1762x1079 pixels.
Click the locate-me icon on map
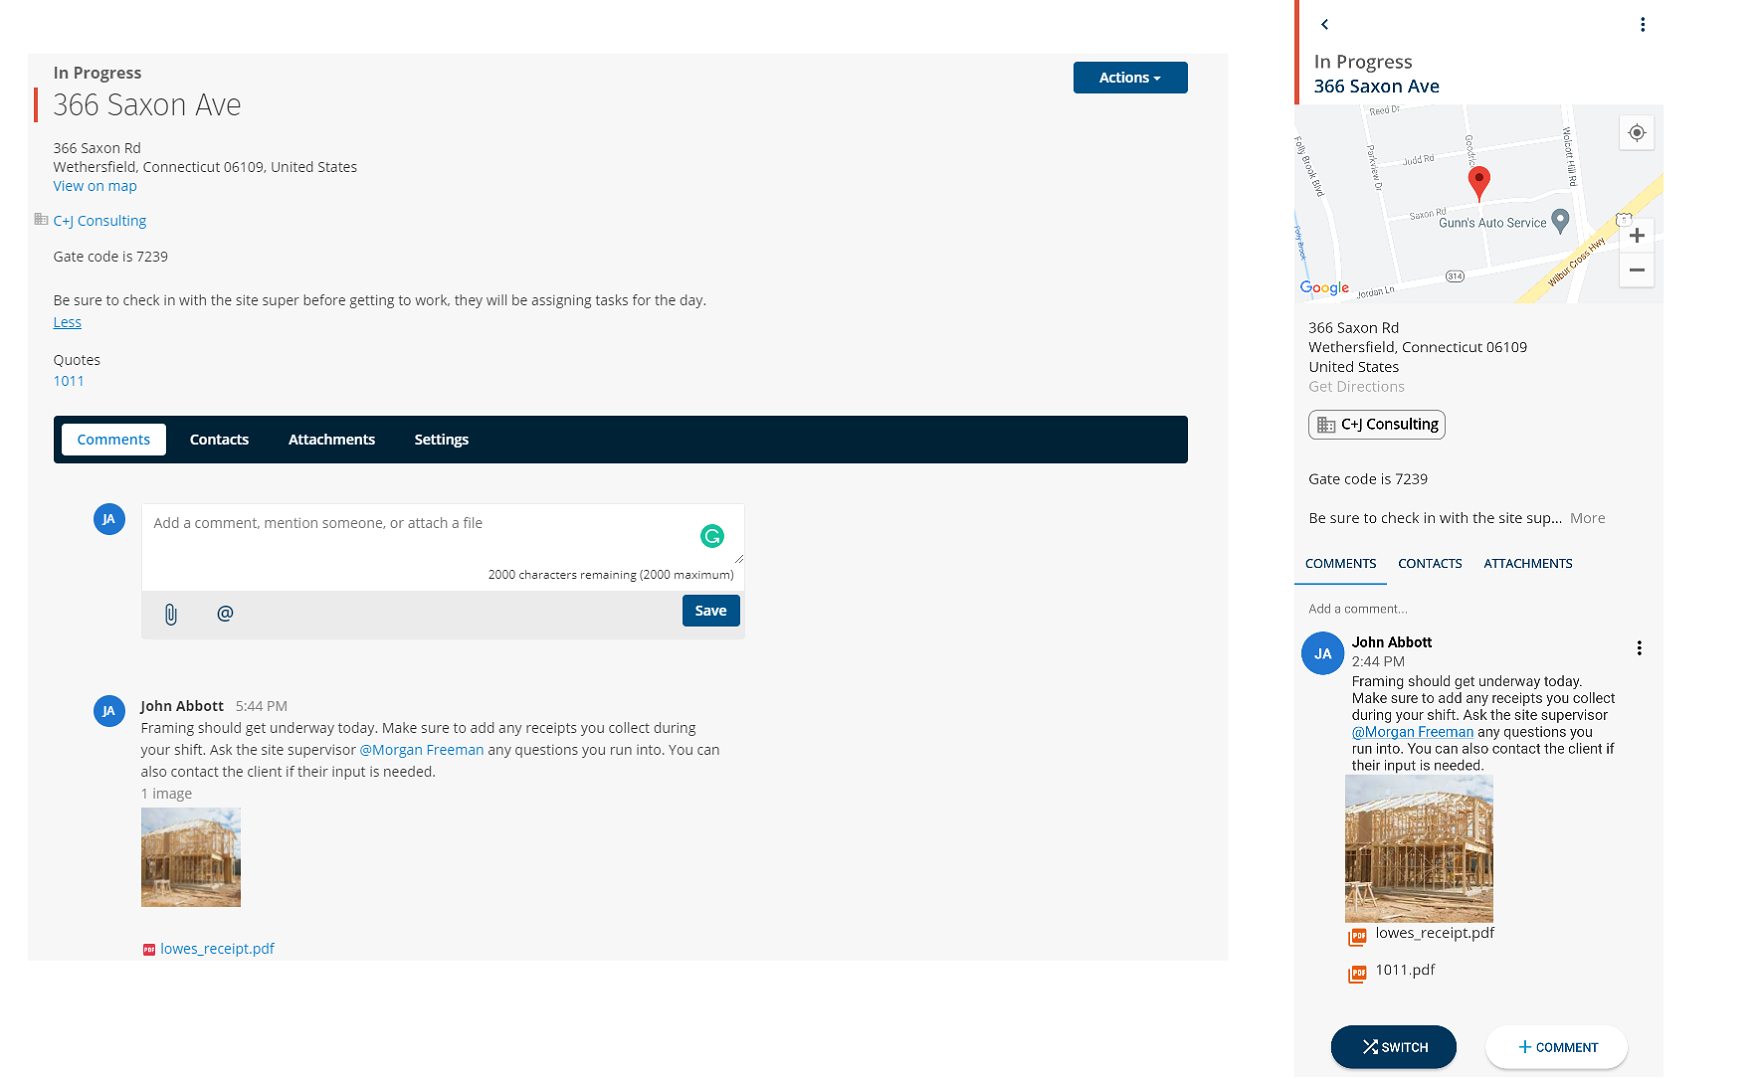pyautogui.click(x=1636, y=133)
